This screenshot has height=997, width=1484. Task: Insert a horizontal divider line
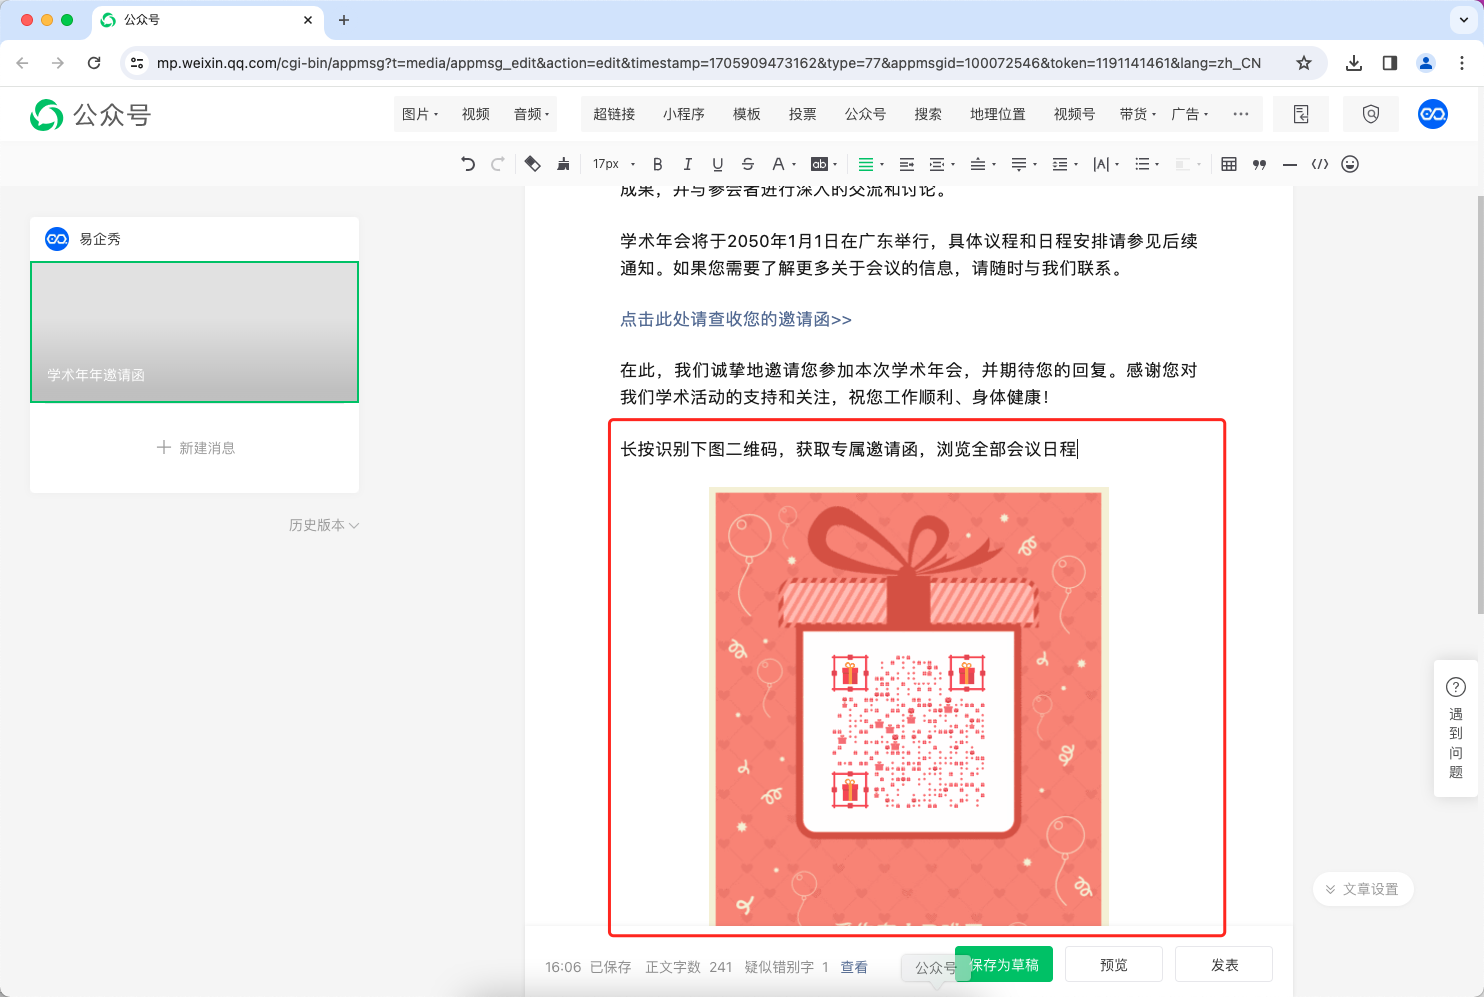point(1290,164)
